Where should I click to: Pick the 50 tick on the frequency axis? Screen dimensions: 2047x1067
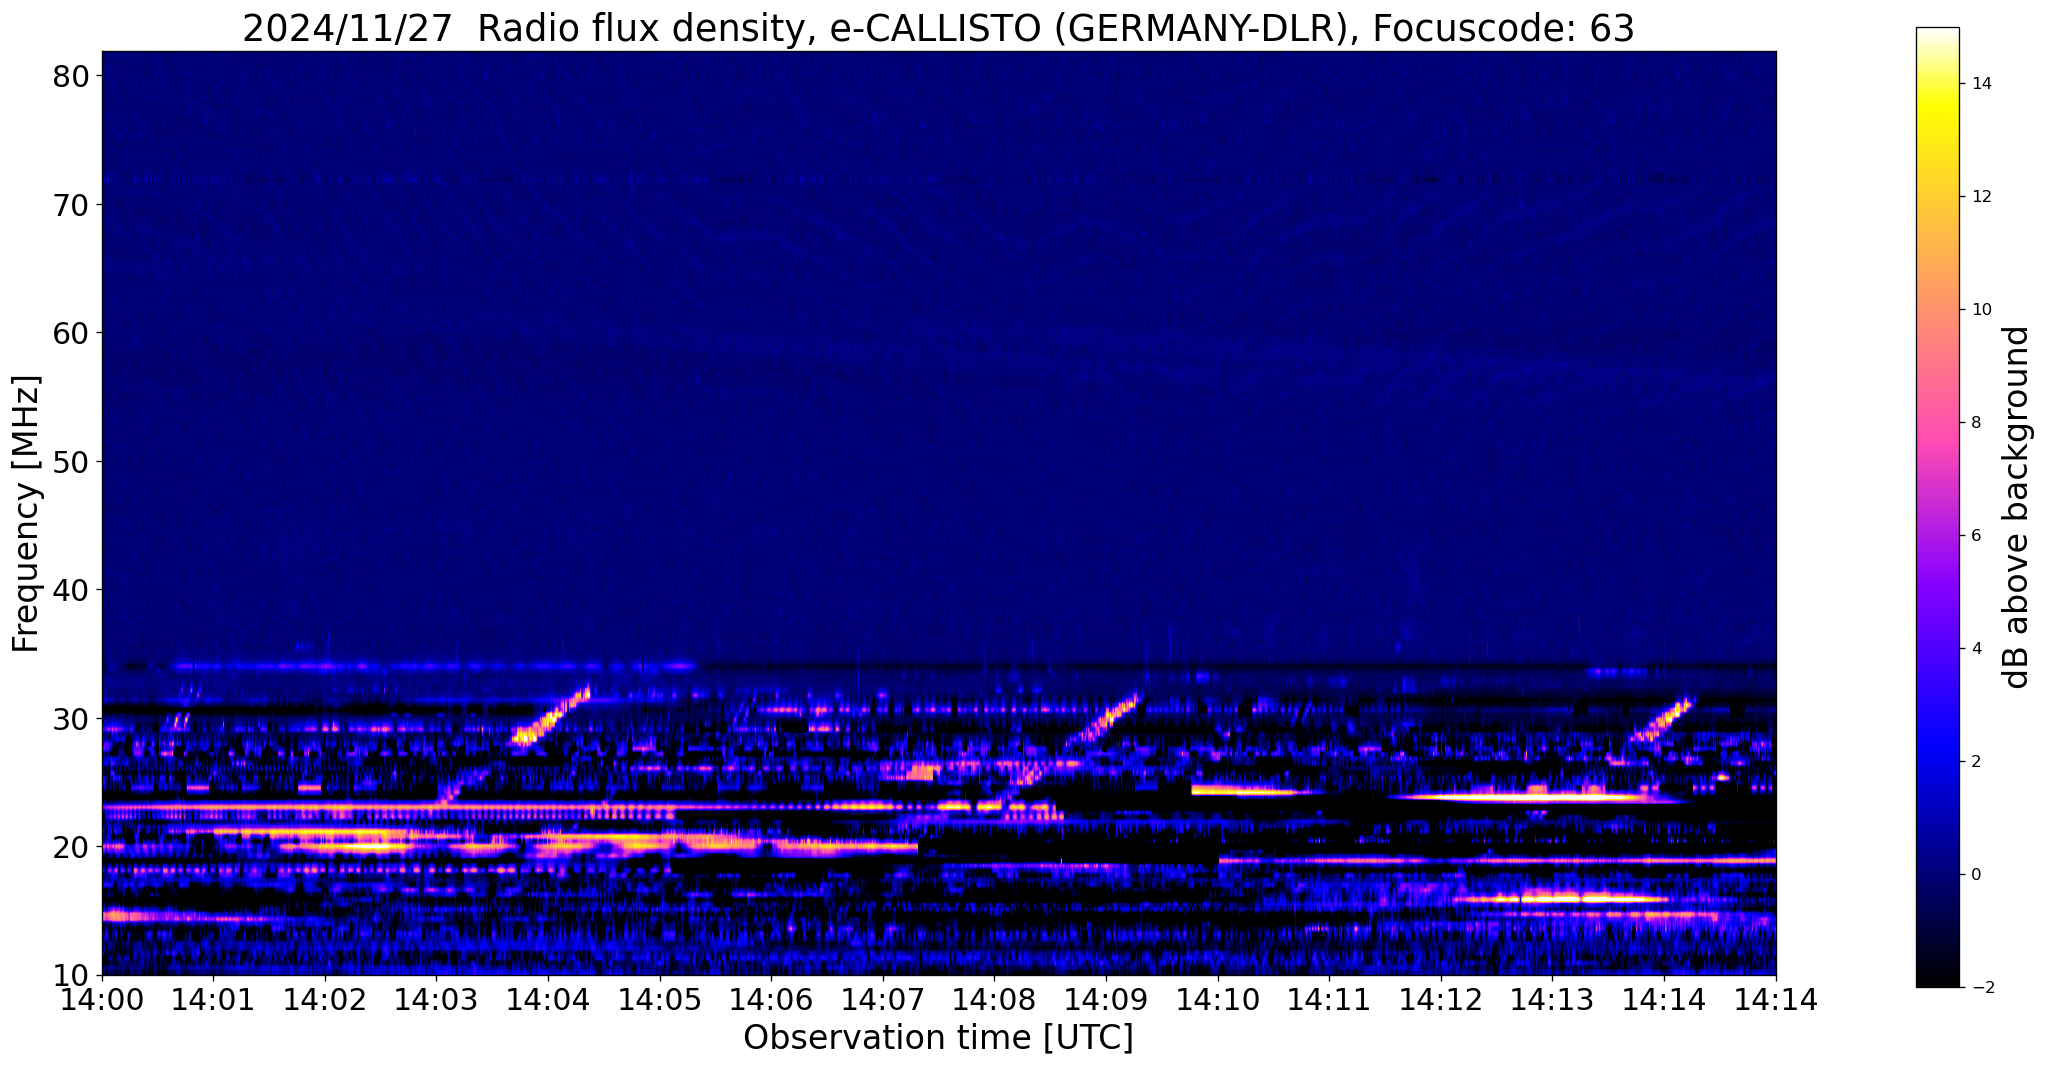tap(70, 461)
